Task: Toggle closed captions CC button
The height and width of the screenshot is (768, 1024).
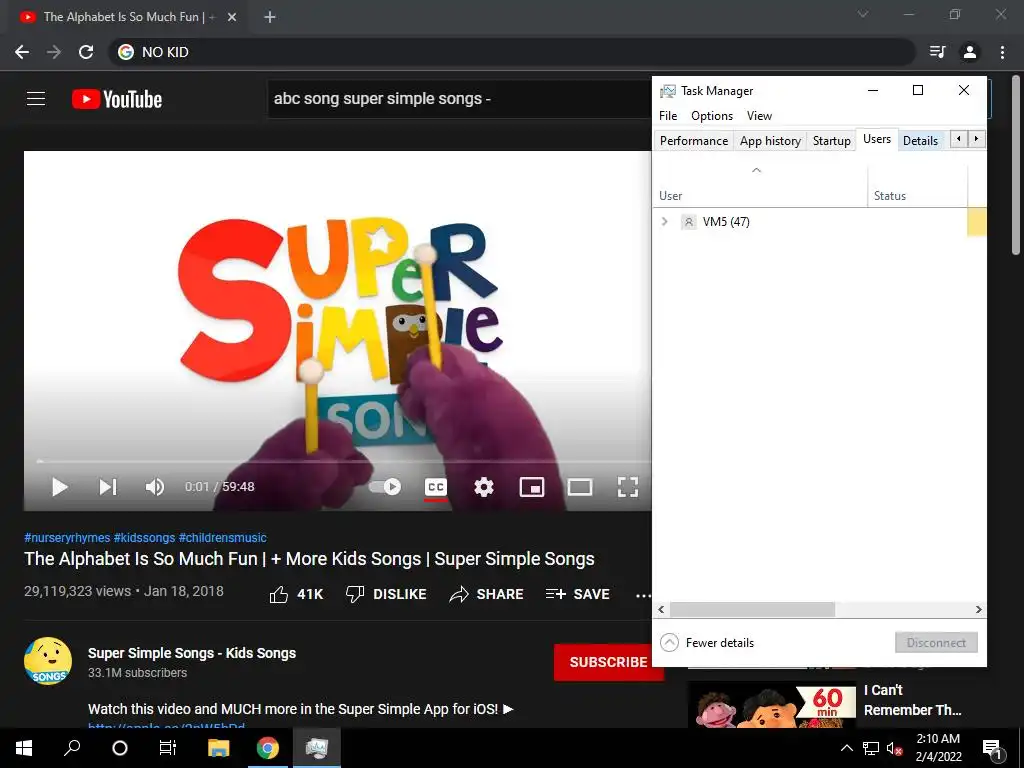Action: [x=436, y=487]
